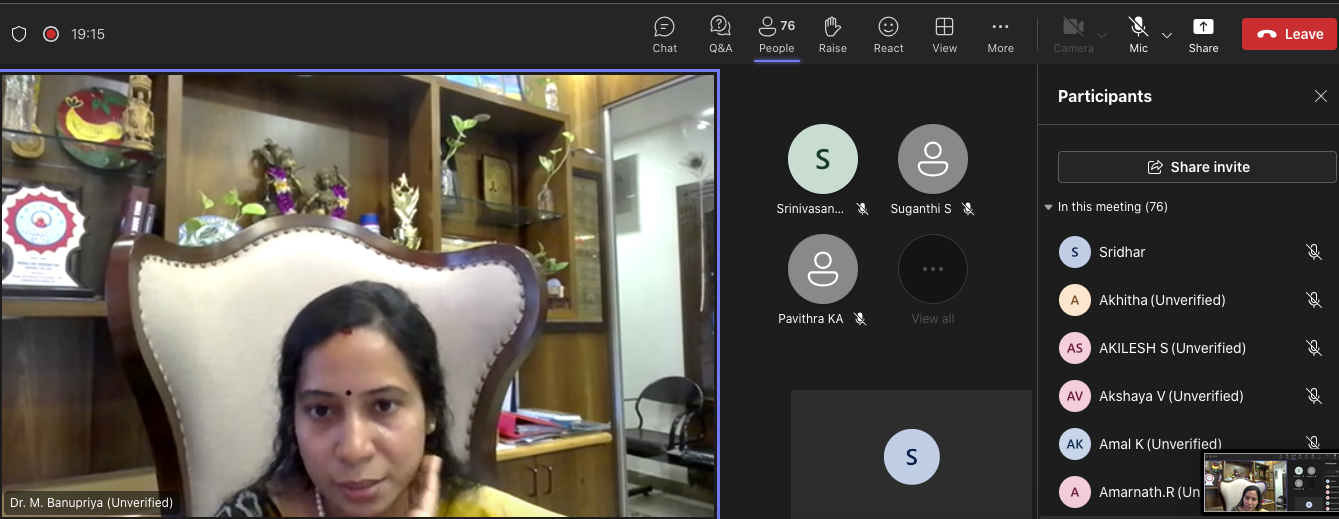The image size is (1339, 519).
Task: Change the meeting View layout
Action: tap(944, 34)
